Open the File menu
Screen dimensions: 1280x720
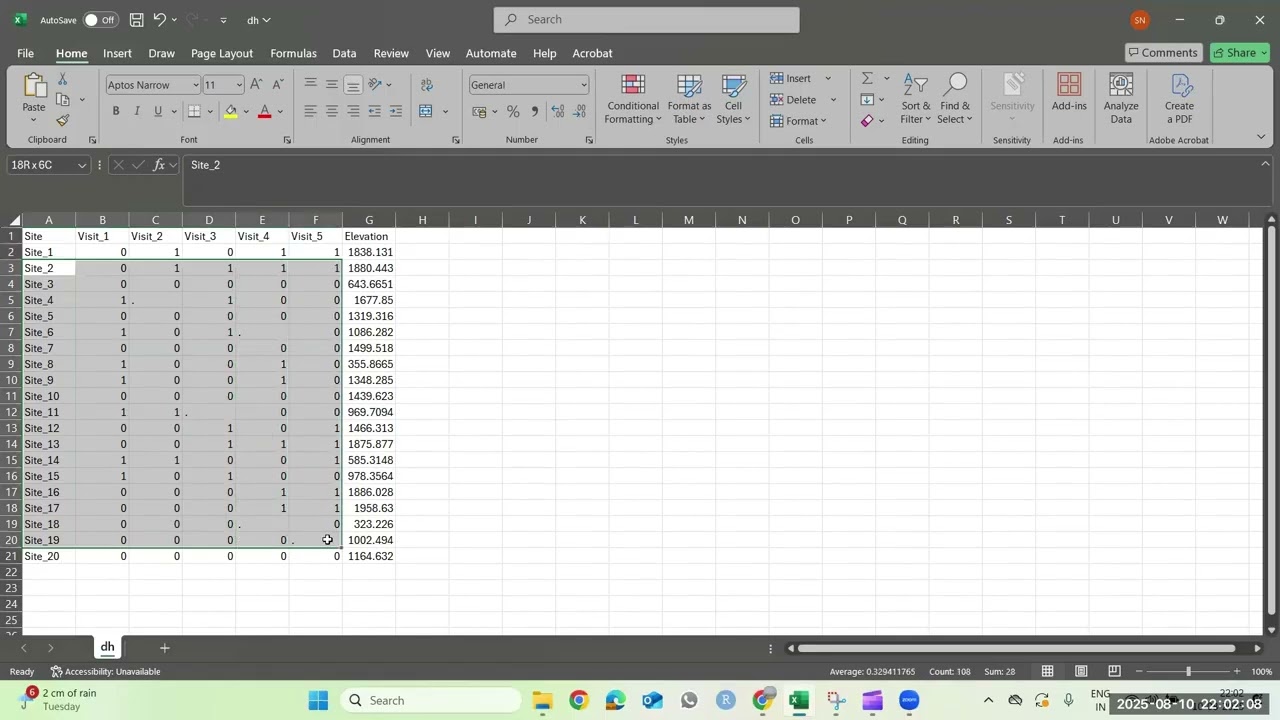tap(25, 53)
